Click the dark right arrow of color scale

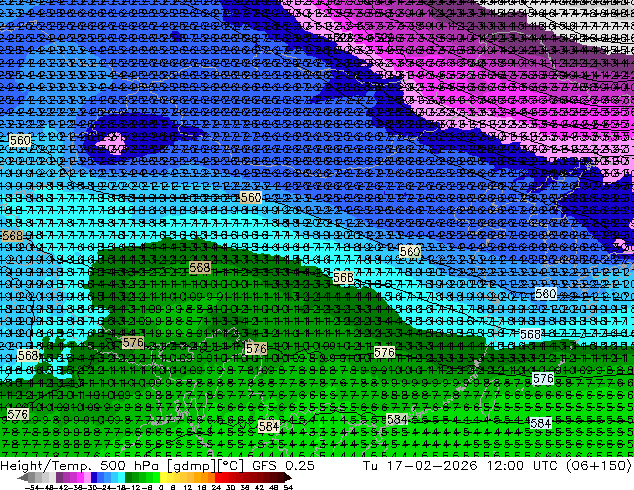tap(288, 478)
